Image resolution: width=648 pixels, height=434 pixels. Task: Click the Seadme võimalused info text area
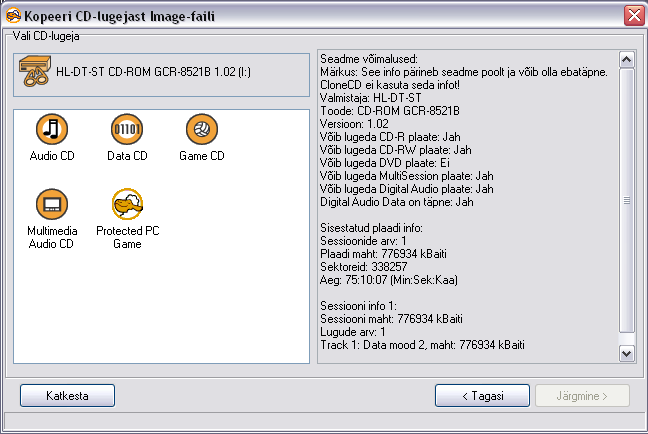coord(468,207)
